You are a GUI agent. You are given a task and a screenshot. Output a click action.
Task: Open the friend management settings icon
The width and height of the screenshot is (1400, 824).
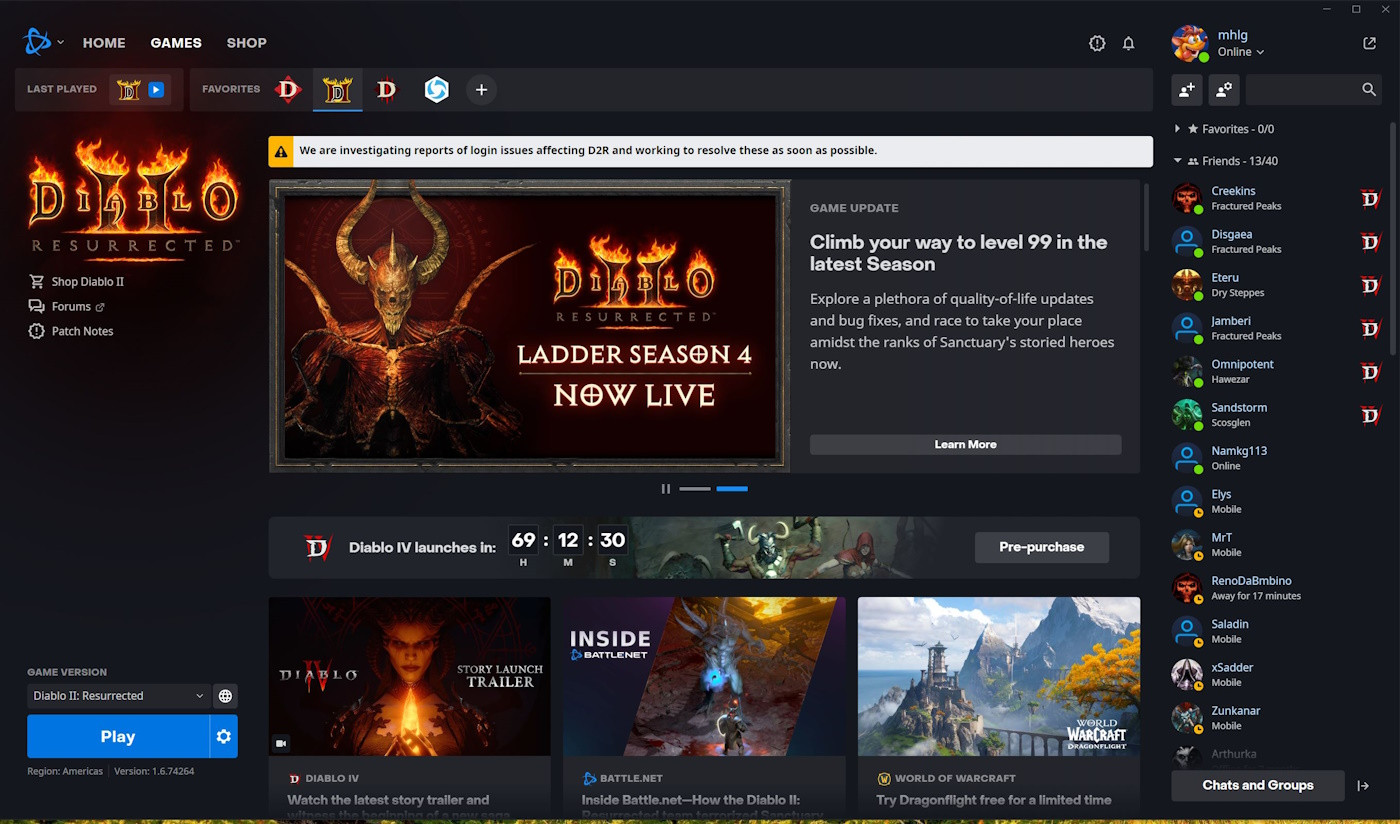1224,90
